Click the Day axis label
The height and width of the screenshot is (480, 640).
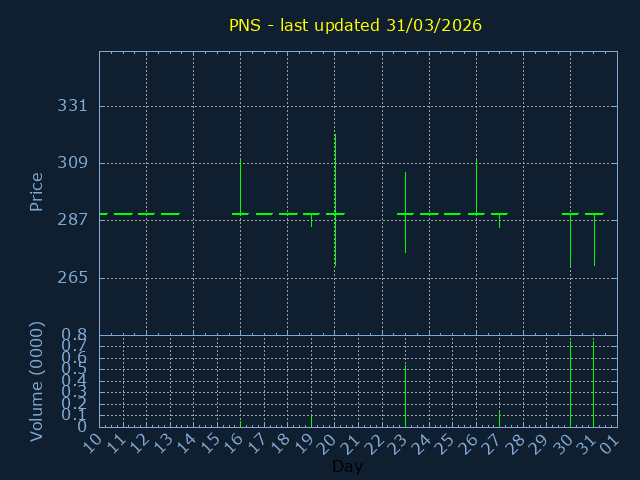tap(347, 467)
